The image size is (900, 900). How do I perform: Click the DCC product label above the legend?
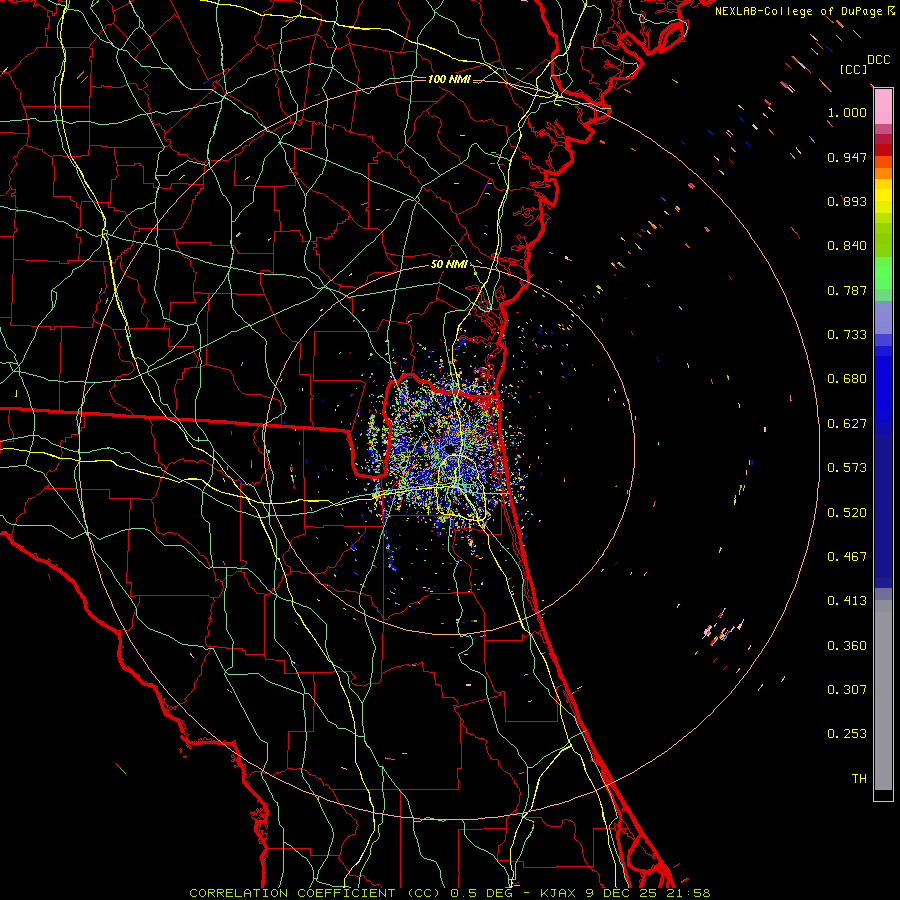(x=878, y=60)
